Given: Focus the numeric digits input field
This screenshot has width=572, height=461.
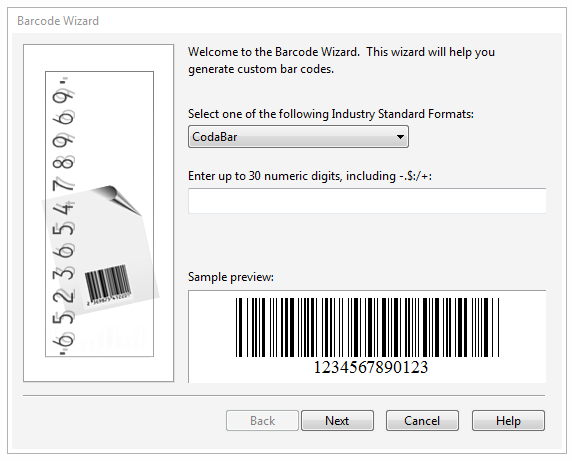Looking at the screenshot, I should tap(367, 201).
